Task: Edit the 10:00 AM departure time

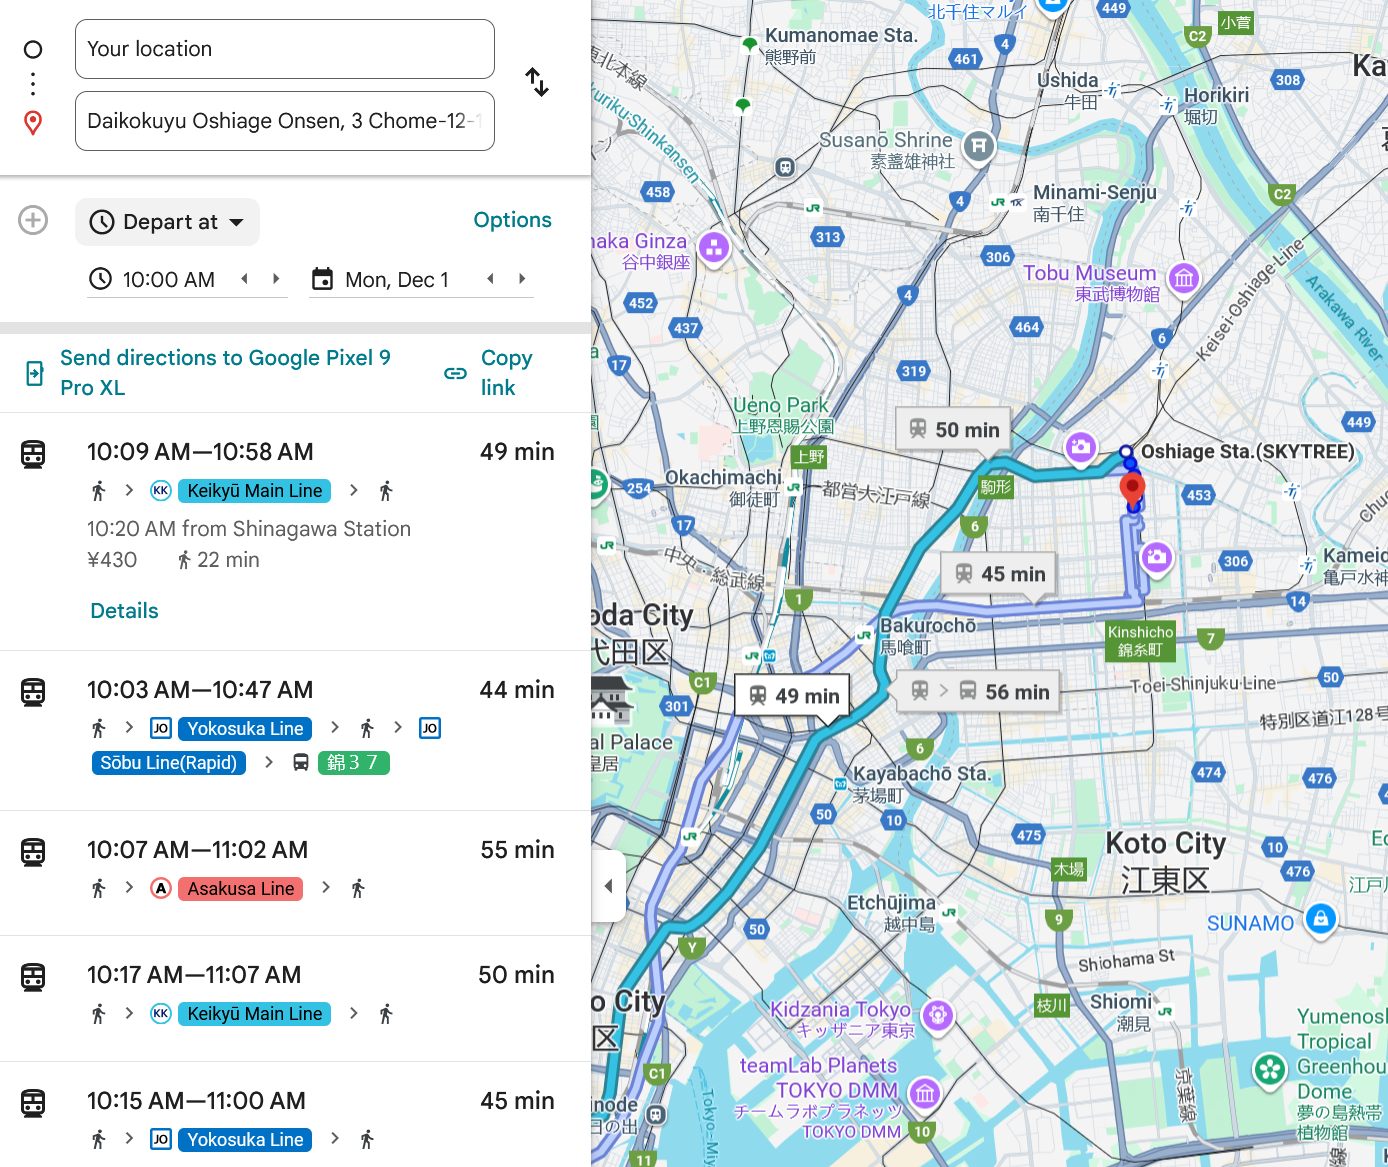Action: [169, 280]
